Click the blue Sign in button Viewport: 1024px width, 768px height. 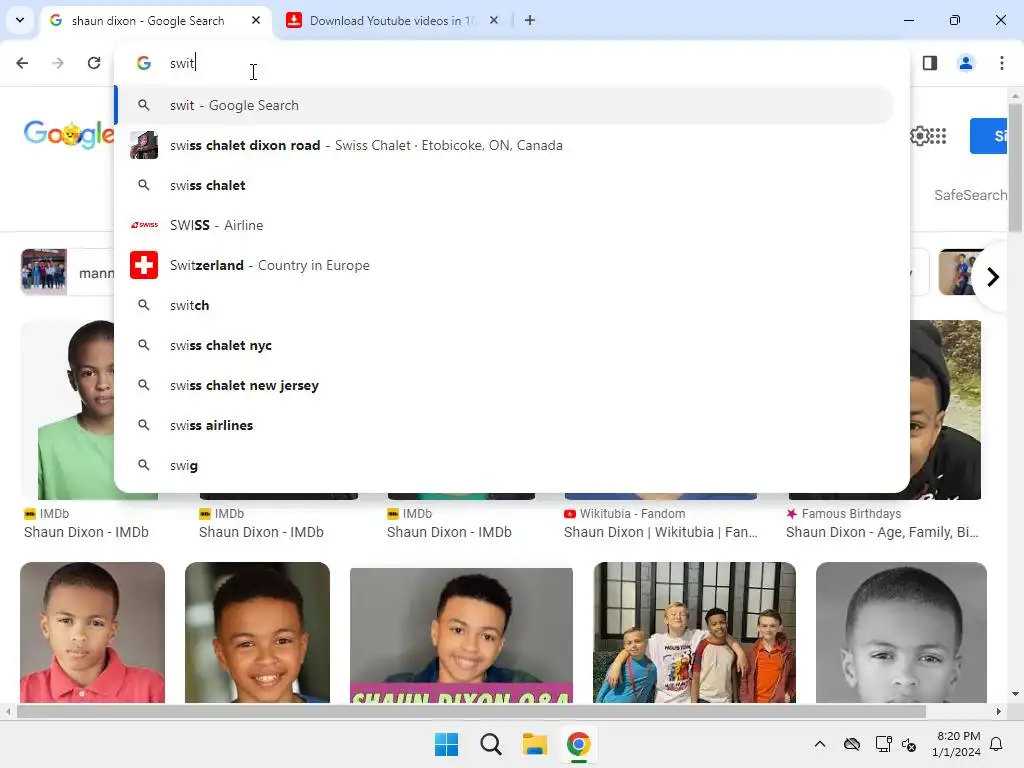pos(989,136)
